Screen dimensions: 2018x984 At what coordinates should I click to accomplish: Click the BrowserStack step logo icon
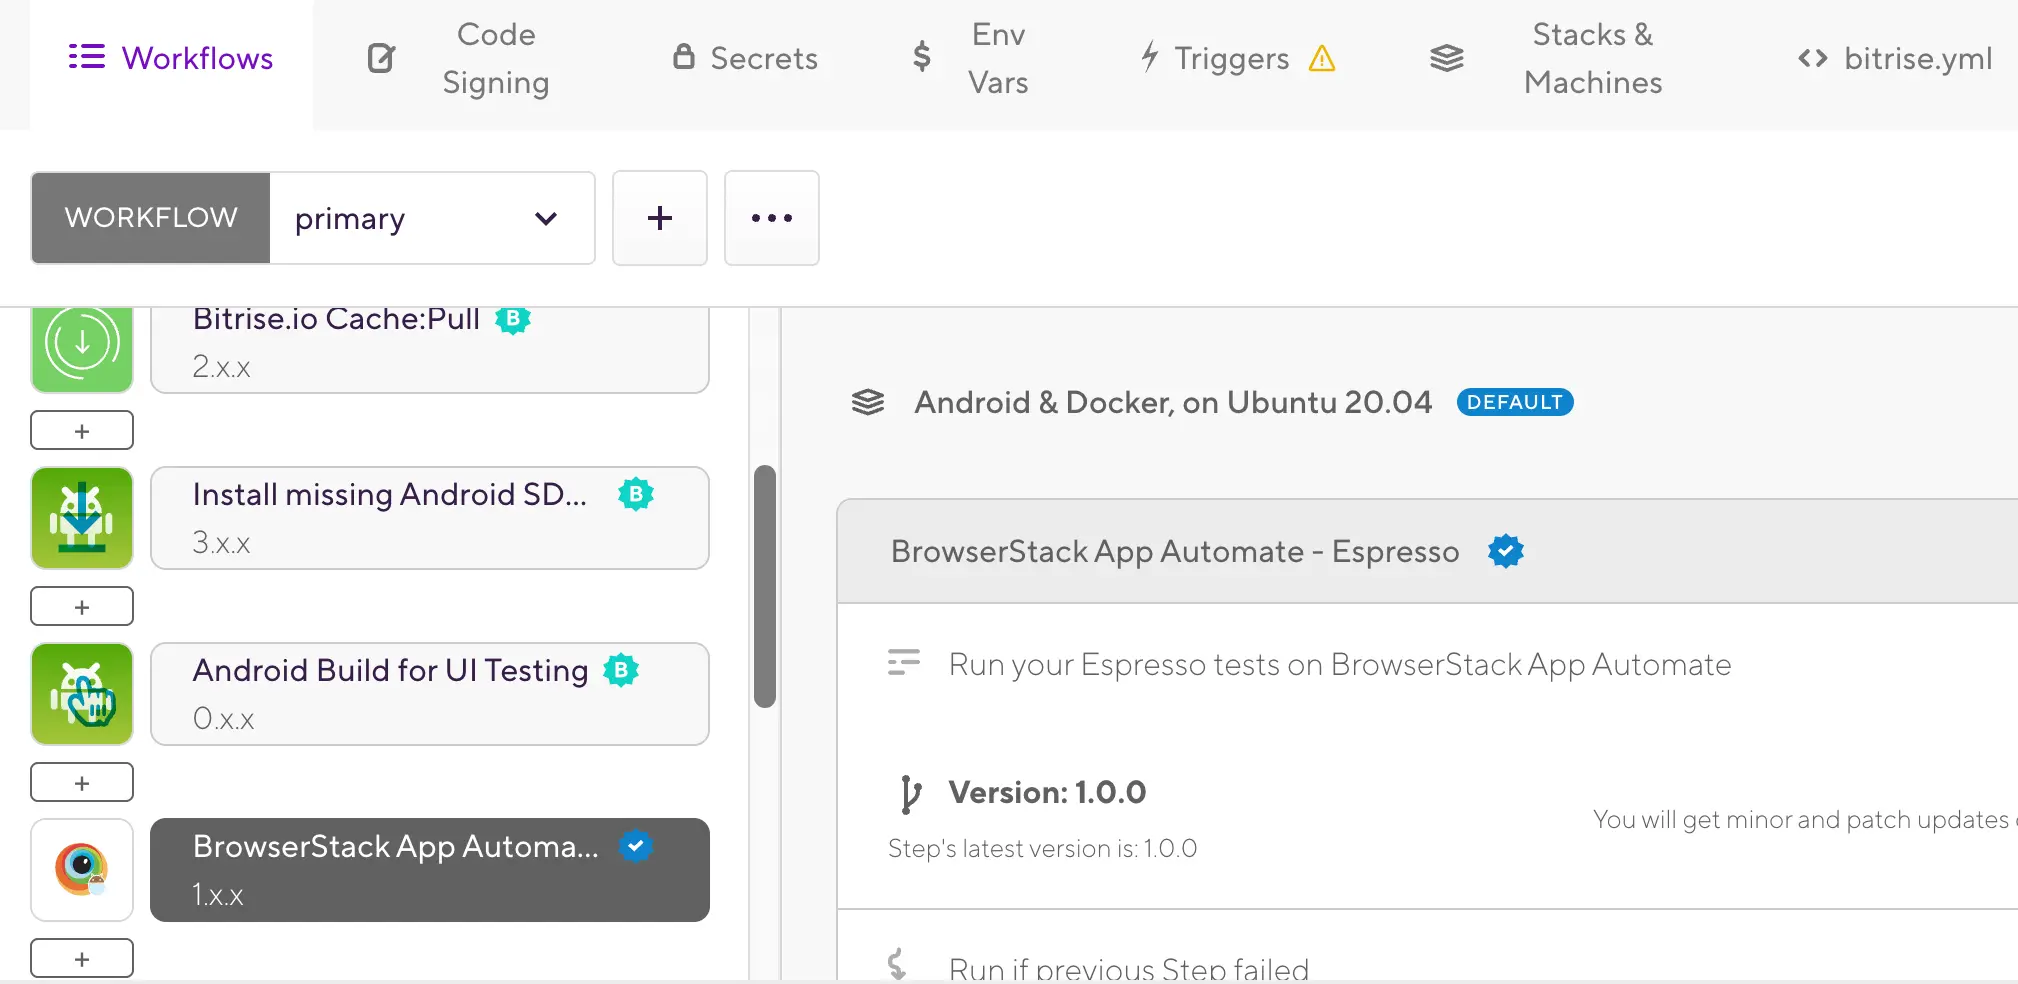tap(82, 870)
